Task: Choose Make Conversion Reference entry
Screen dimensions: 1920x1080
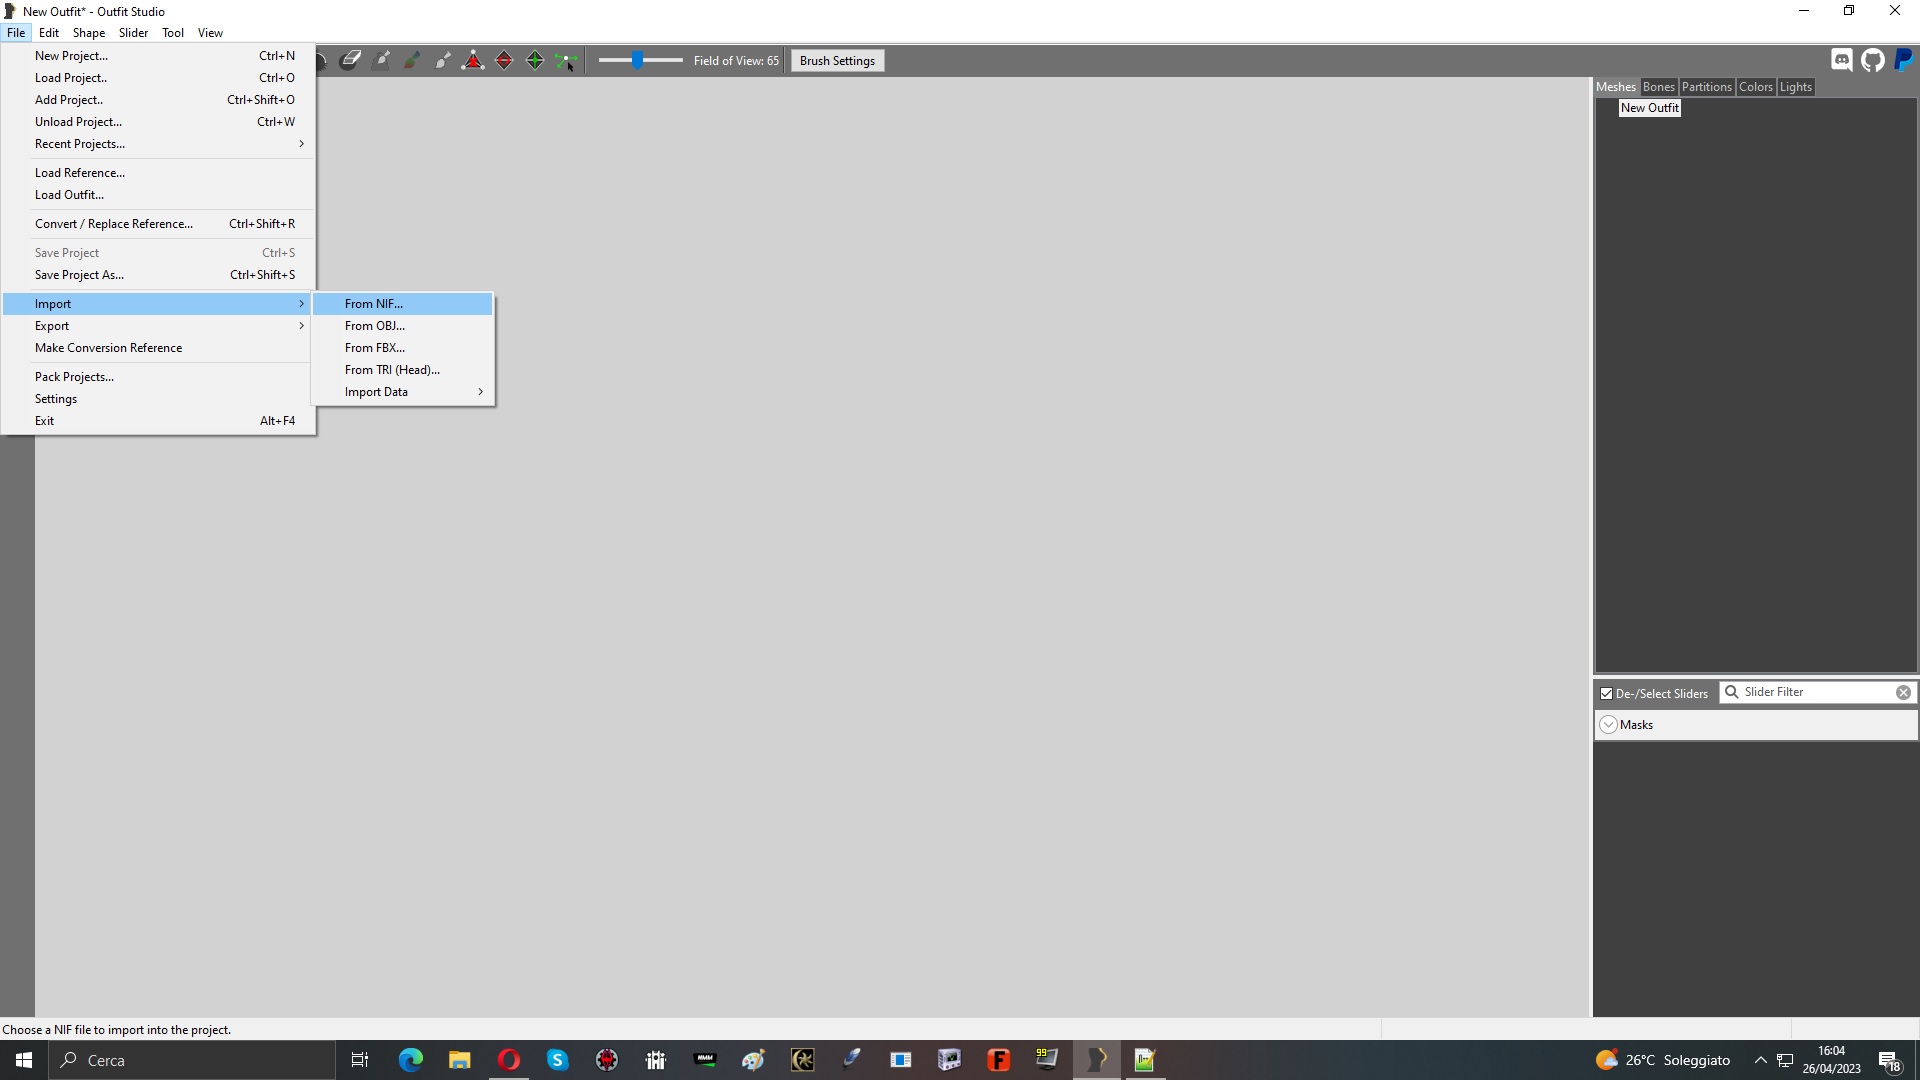Action: click(158, 348)
